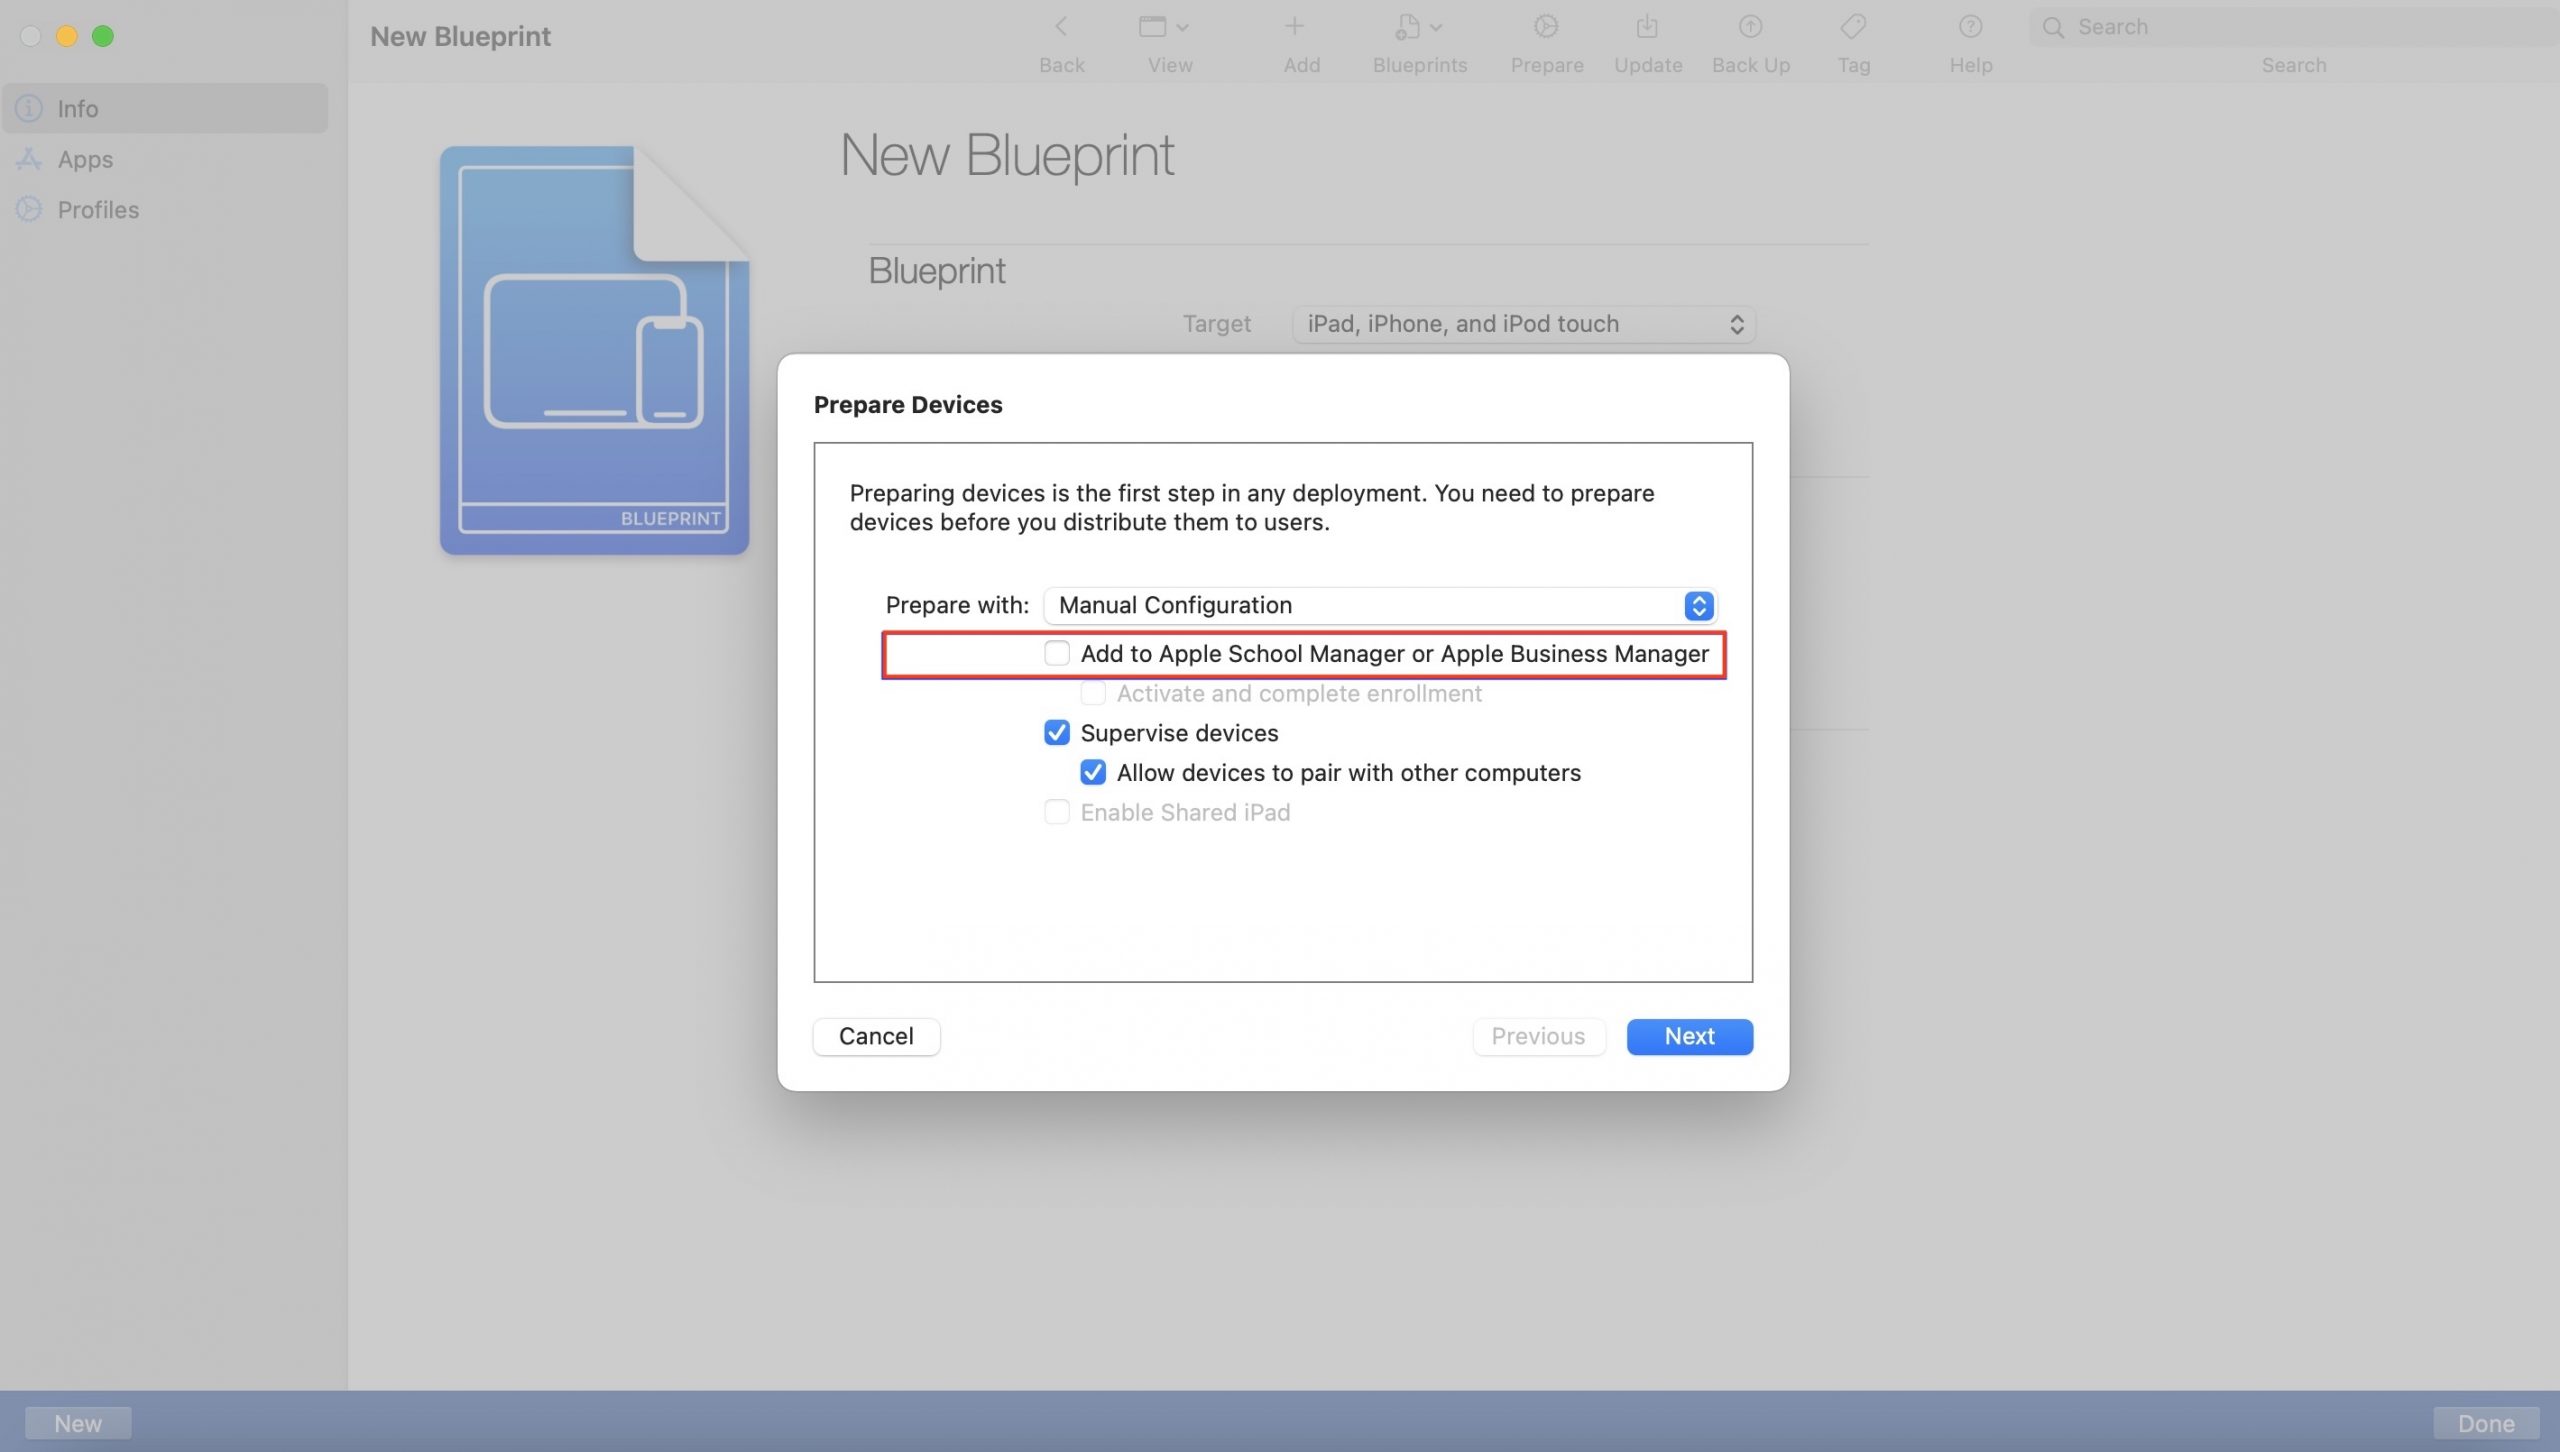
Task: Toggle the Enable Shared iPad checkbox
Action: [x=1056, y=812]
